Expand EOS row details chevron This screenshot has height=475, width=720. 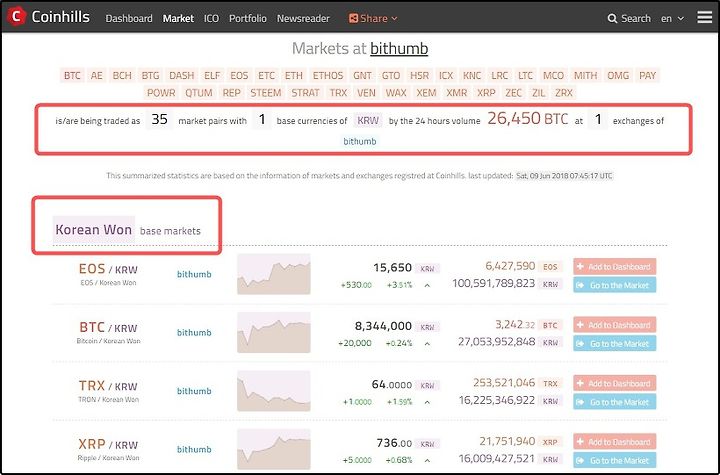tap(427, 285)
